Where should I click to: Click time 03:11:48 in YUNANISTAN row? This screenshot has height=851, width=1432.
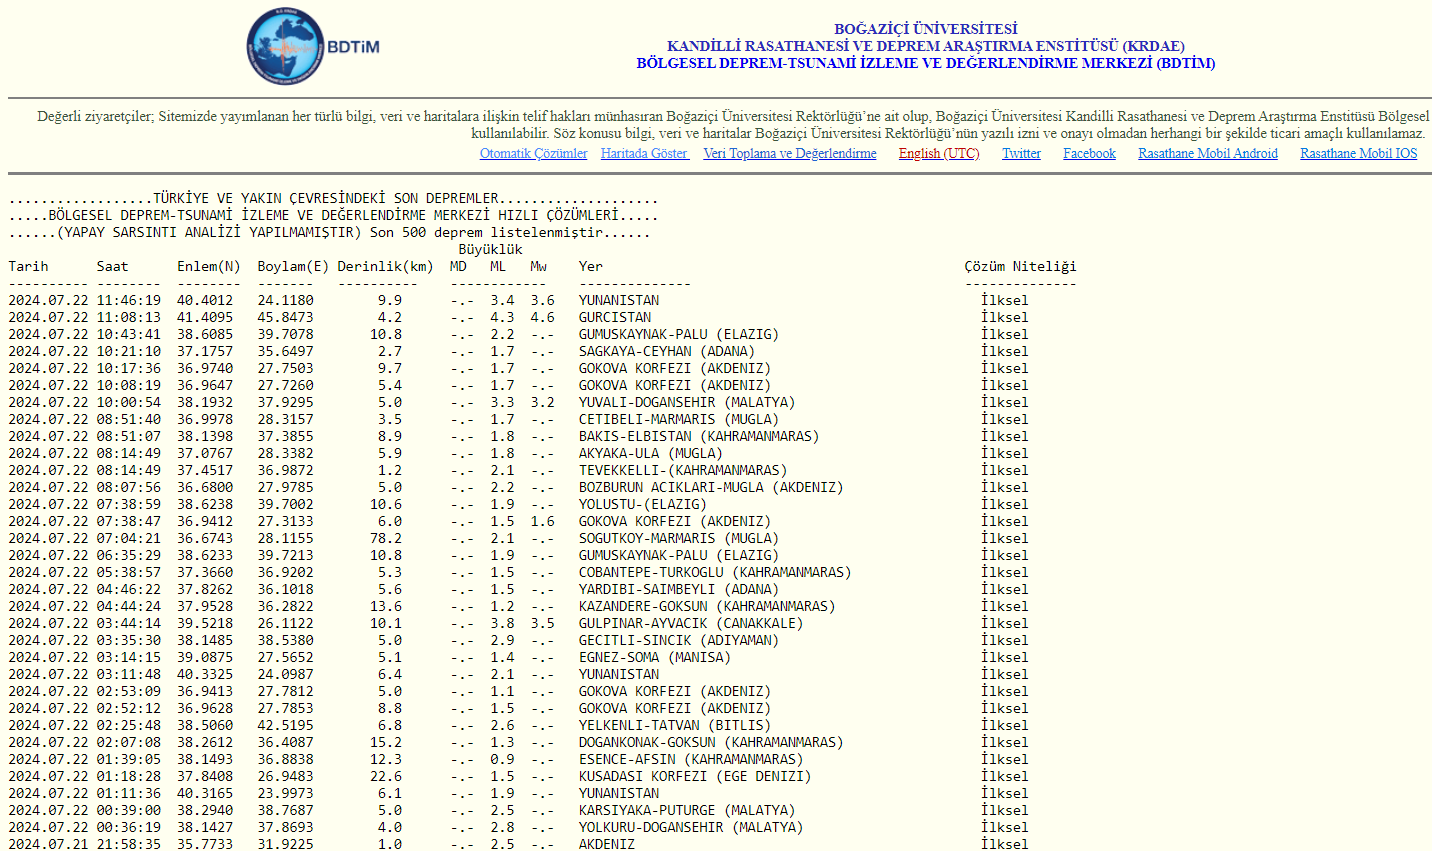pyautogui.click(x=129, y=674)
